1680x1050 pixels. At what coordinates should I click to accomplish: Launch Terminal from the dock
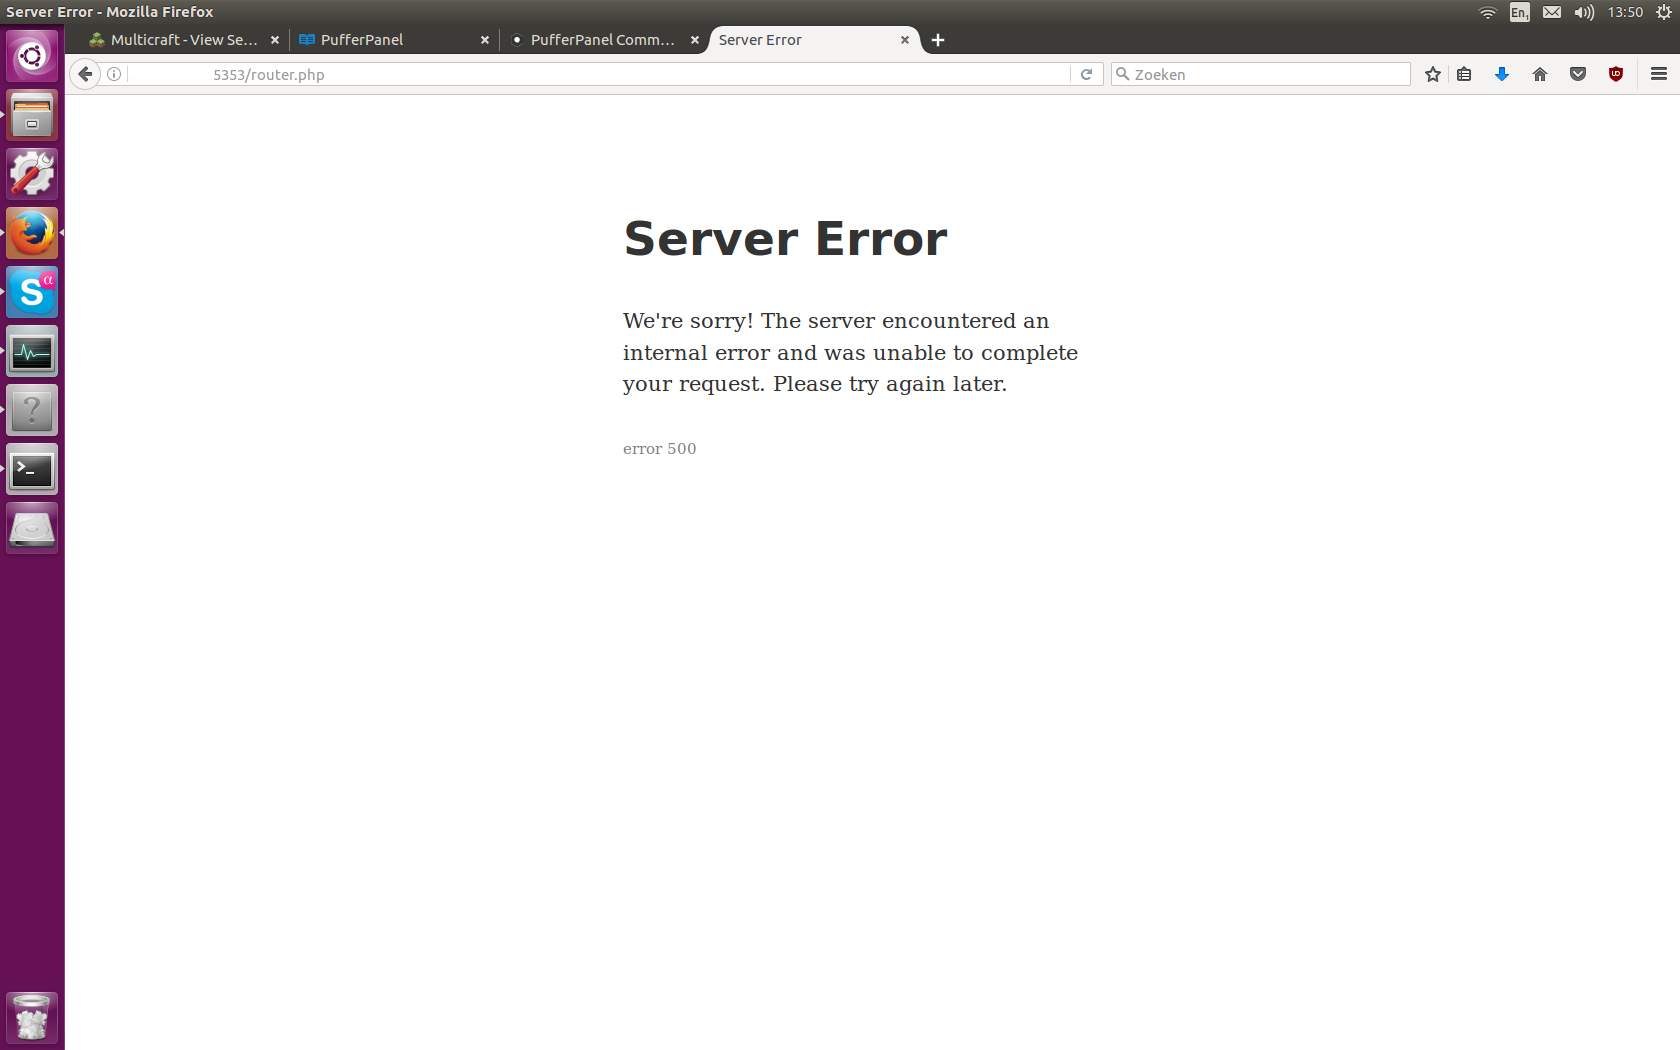pos(32,469)
